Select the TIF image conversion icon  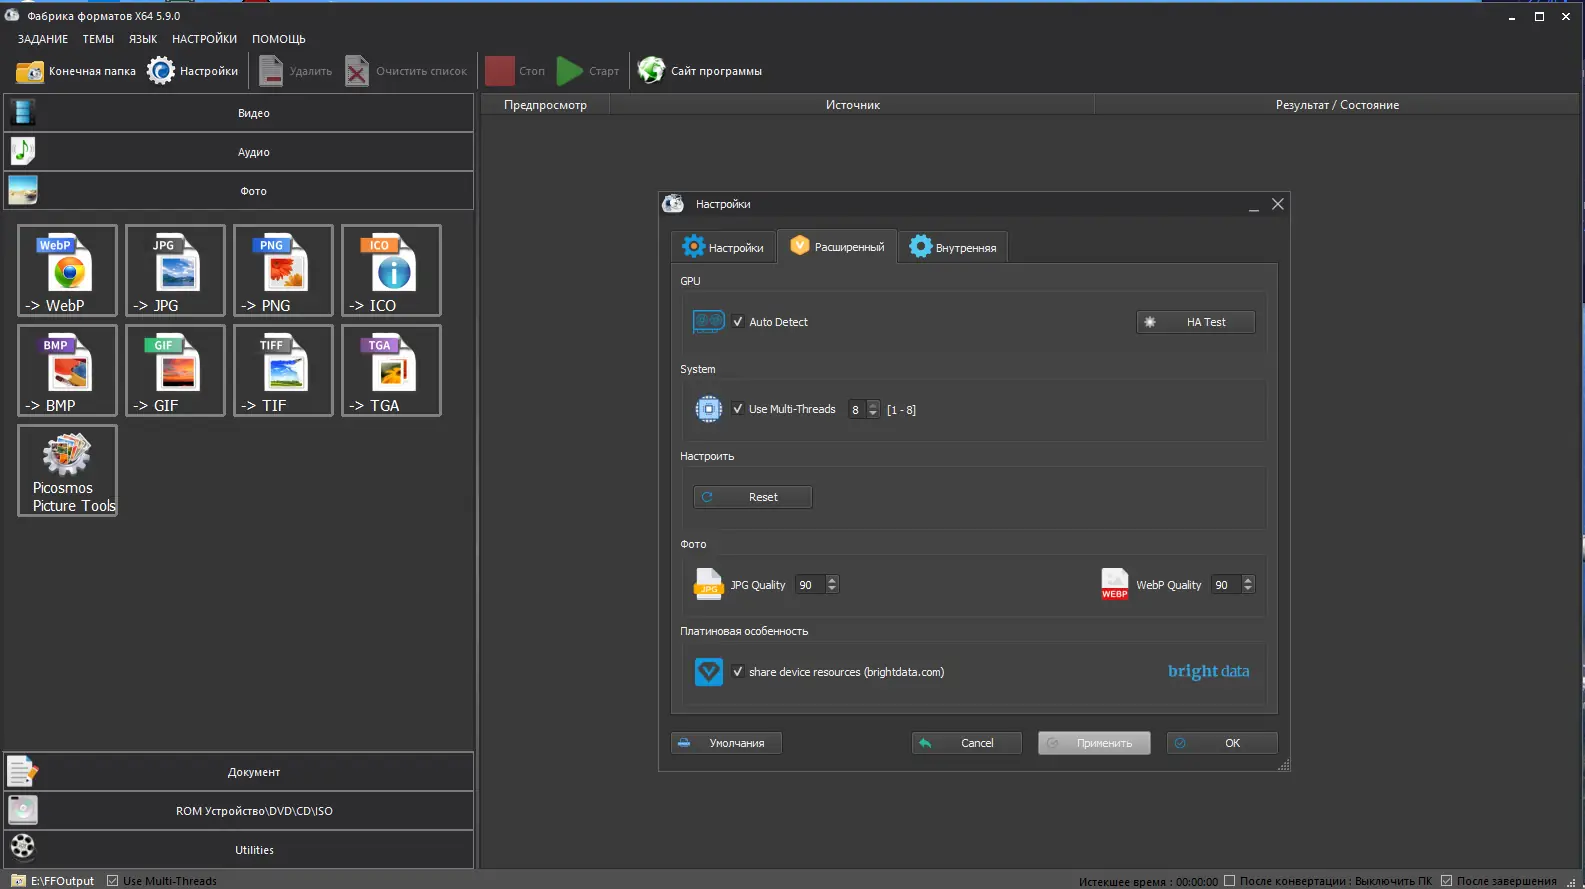(283, 370)
